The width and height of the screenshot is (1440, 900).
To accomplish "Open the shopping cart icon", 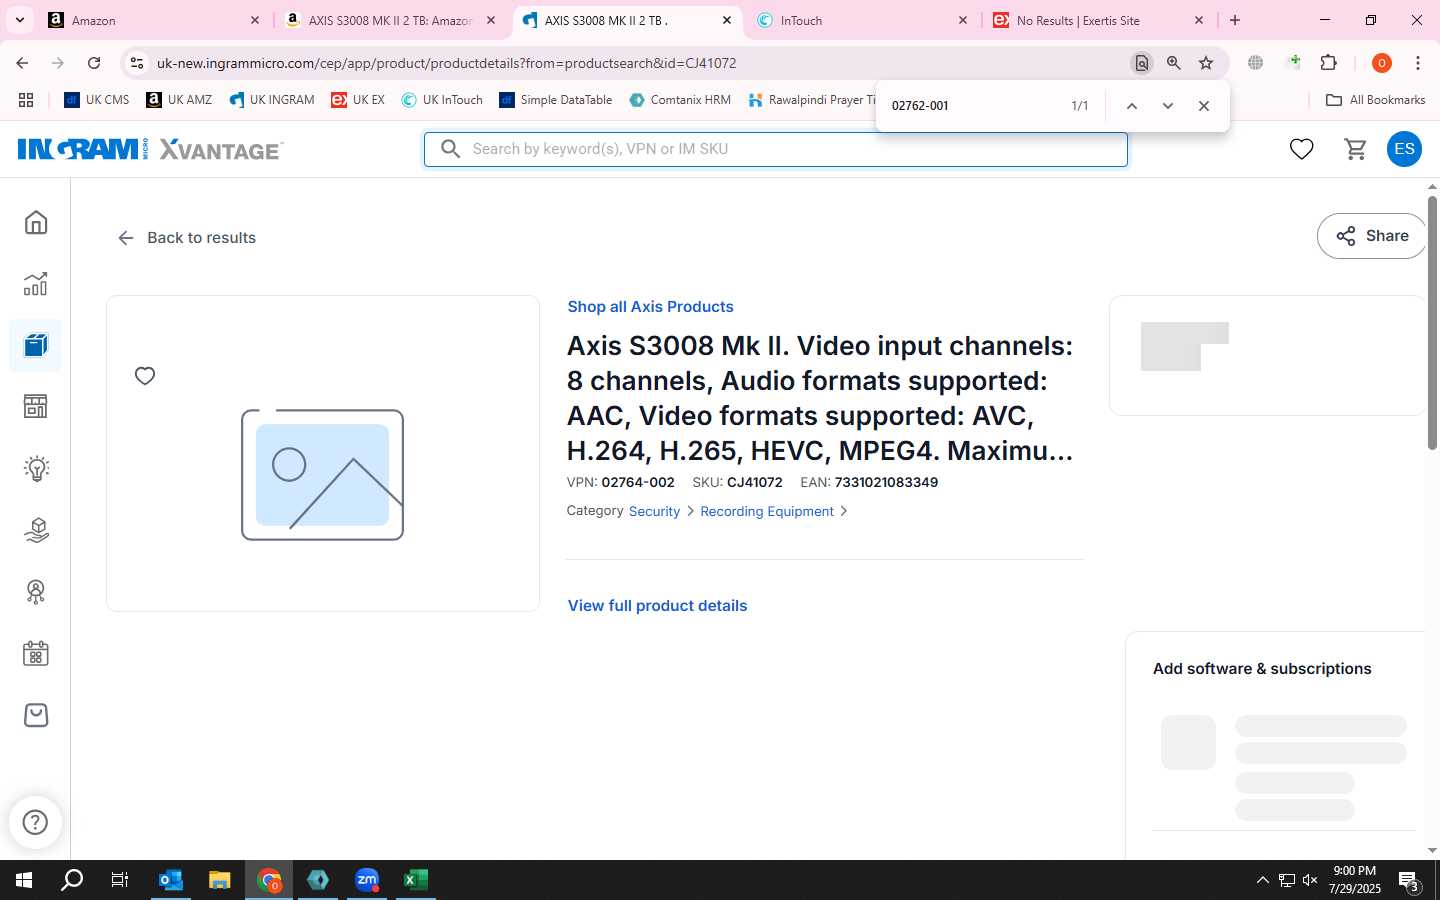I will pos(1356,149).
